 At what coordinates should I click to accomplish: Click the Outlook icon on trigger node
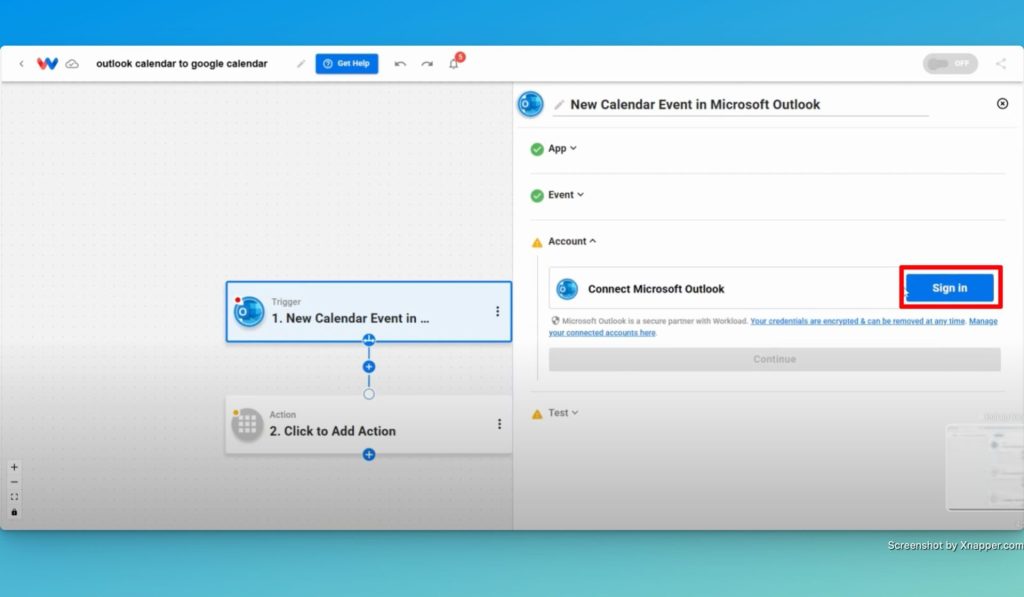coord(249,312)
